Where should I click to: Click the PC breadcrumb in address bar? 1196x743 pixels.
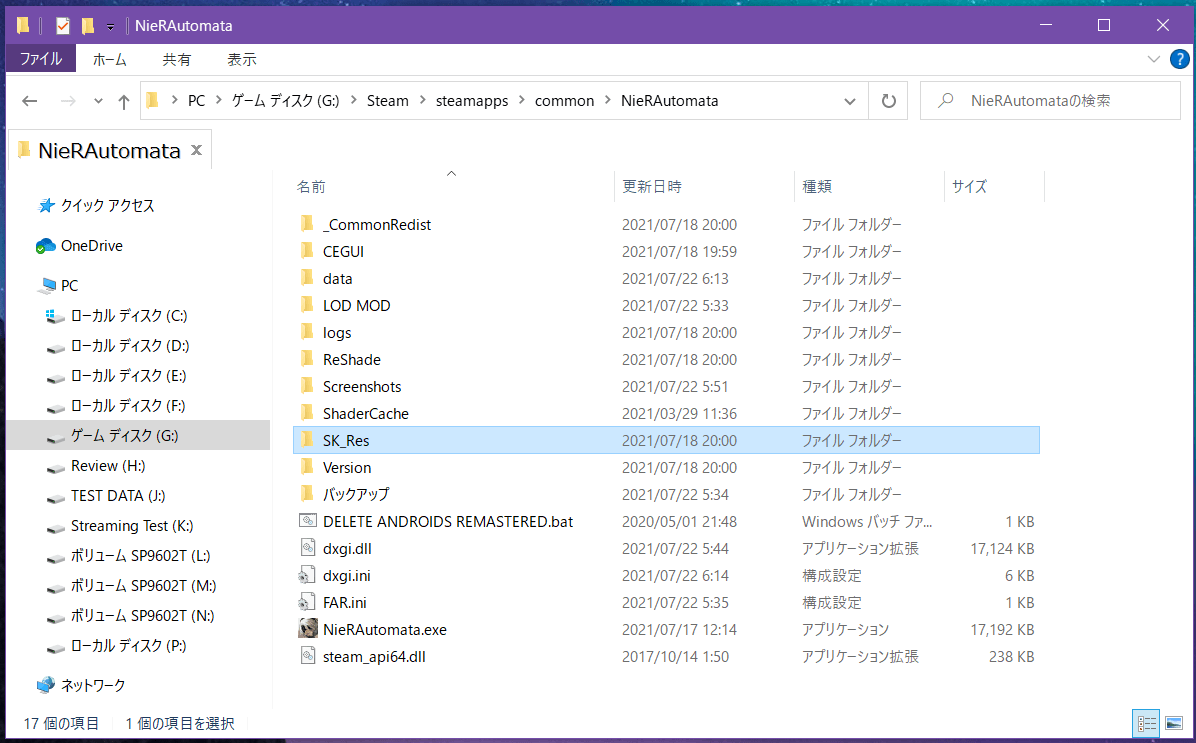click(x=197, y=101)
